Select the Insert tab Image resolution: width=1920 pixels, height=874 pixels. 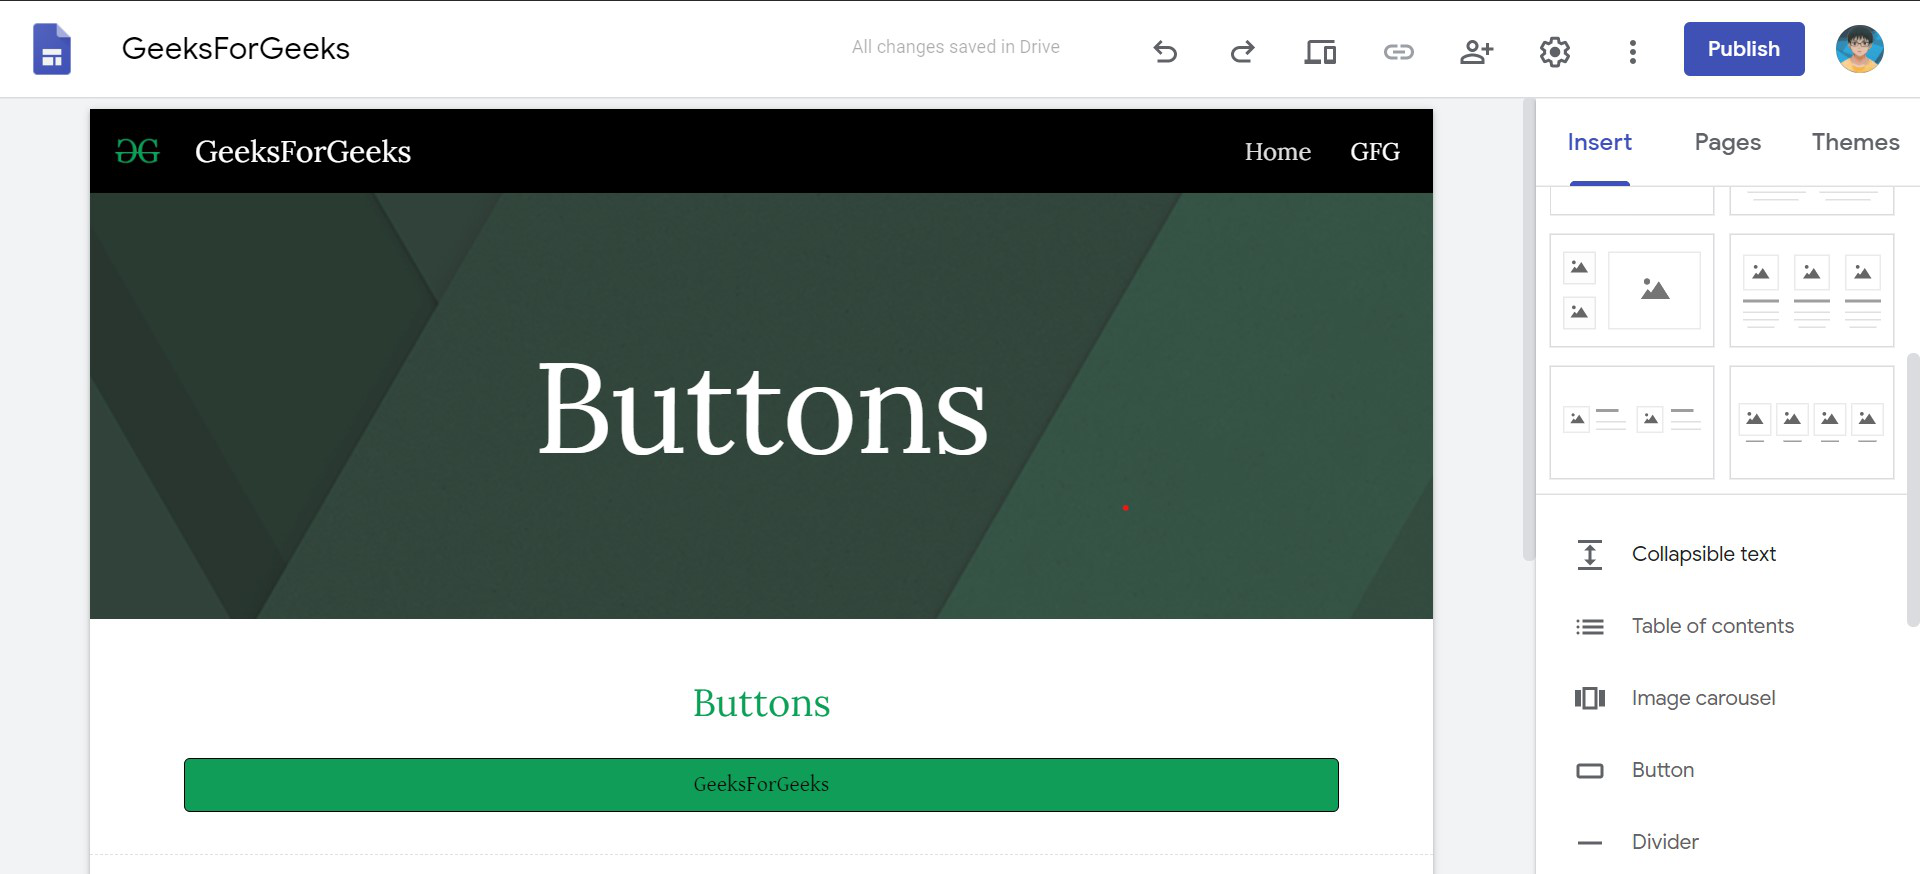click(1599, 142)
